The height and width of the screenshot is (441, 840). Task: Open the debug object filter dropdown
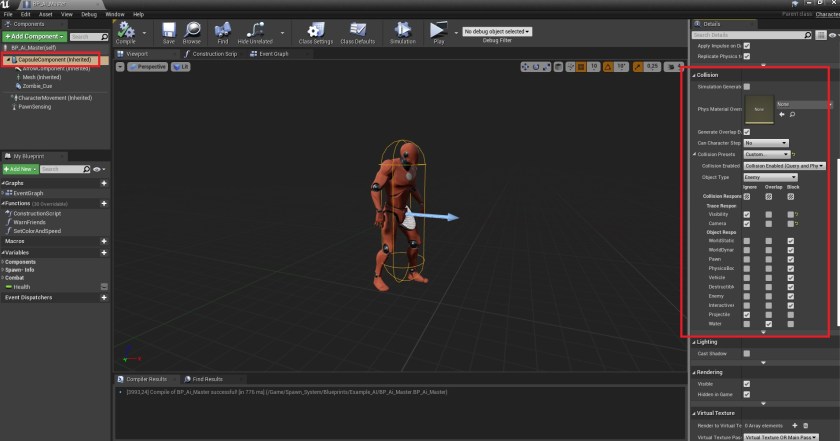(497, 32)
